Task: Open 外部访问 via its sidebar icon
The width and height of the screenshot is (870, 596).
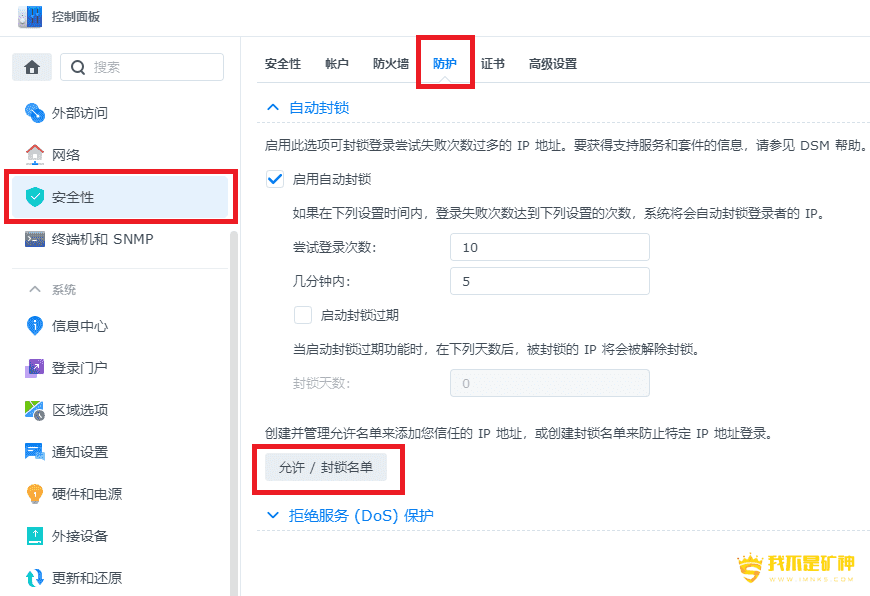Action: coord(35,113)
